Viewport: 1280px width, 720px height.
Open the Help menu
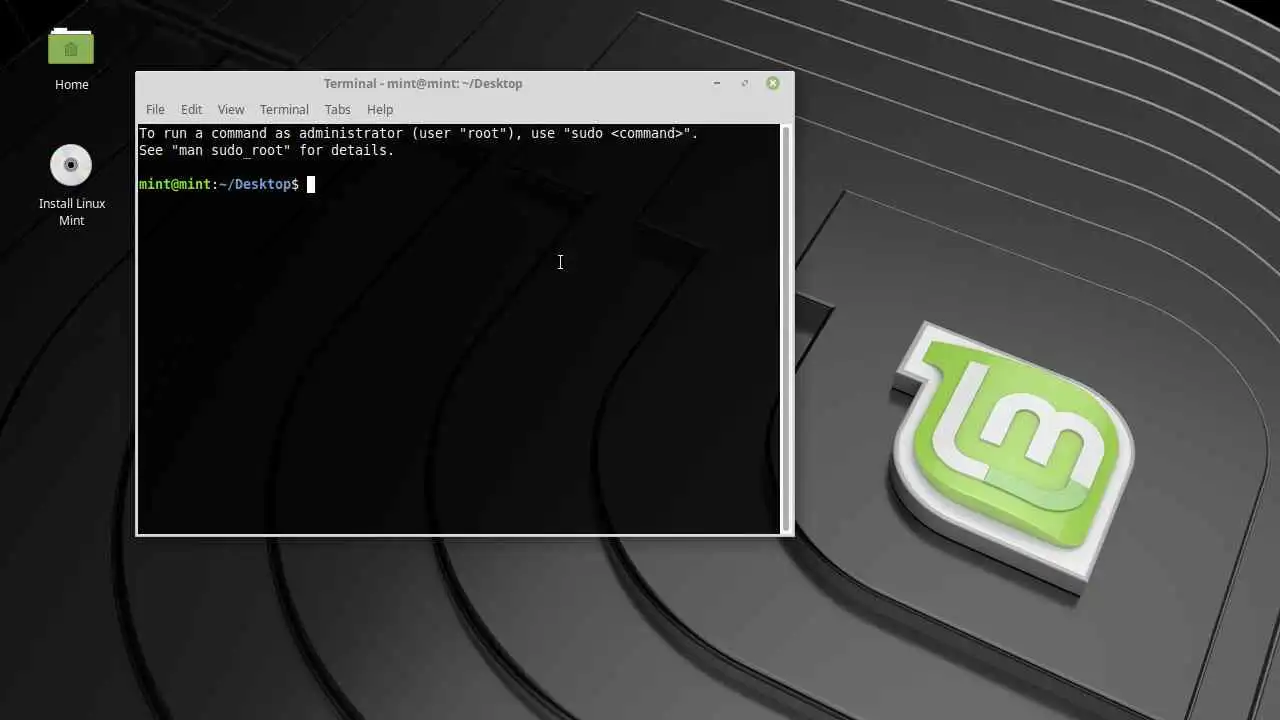tap(380, 109)
